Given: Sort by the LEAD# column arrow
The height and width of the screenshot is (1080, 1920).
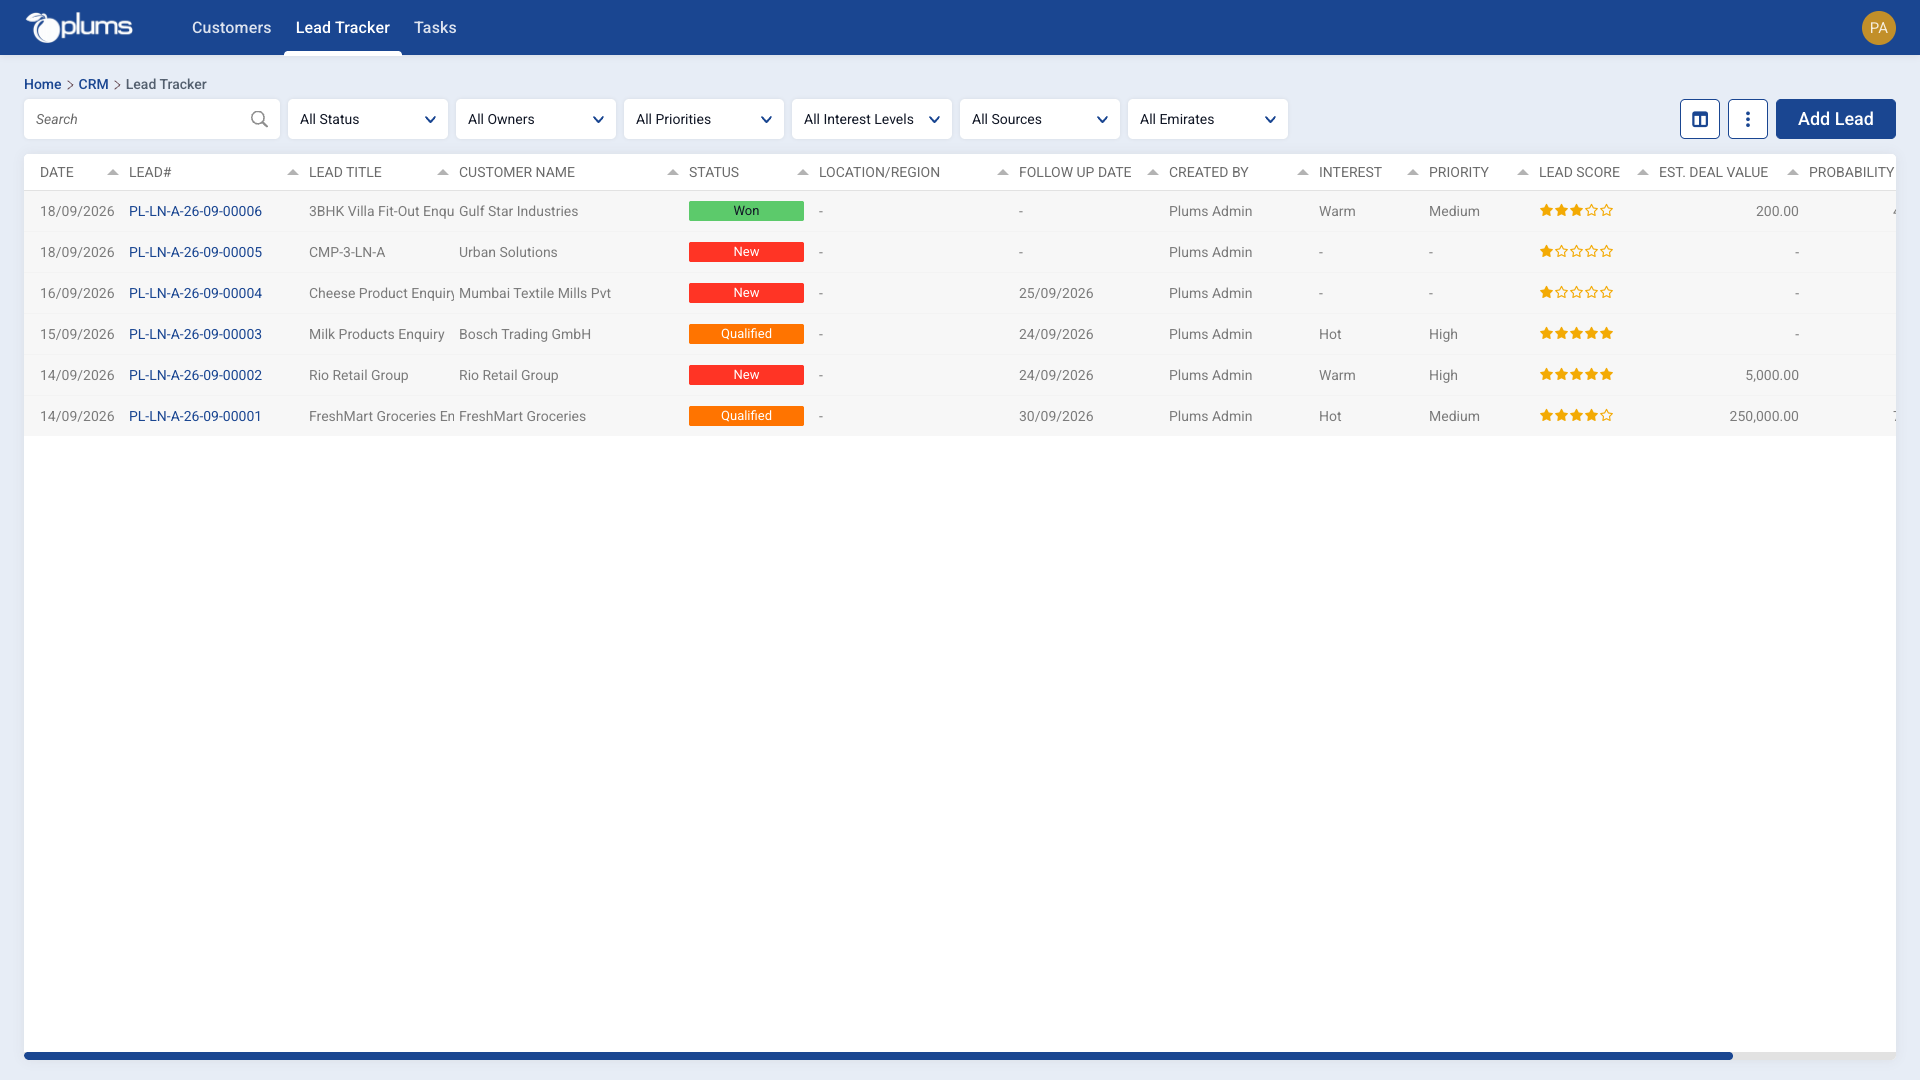Looking at the screenshot, I should [293, 172].
